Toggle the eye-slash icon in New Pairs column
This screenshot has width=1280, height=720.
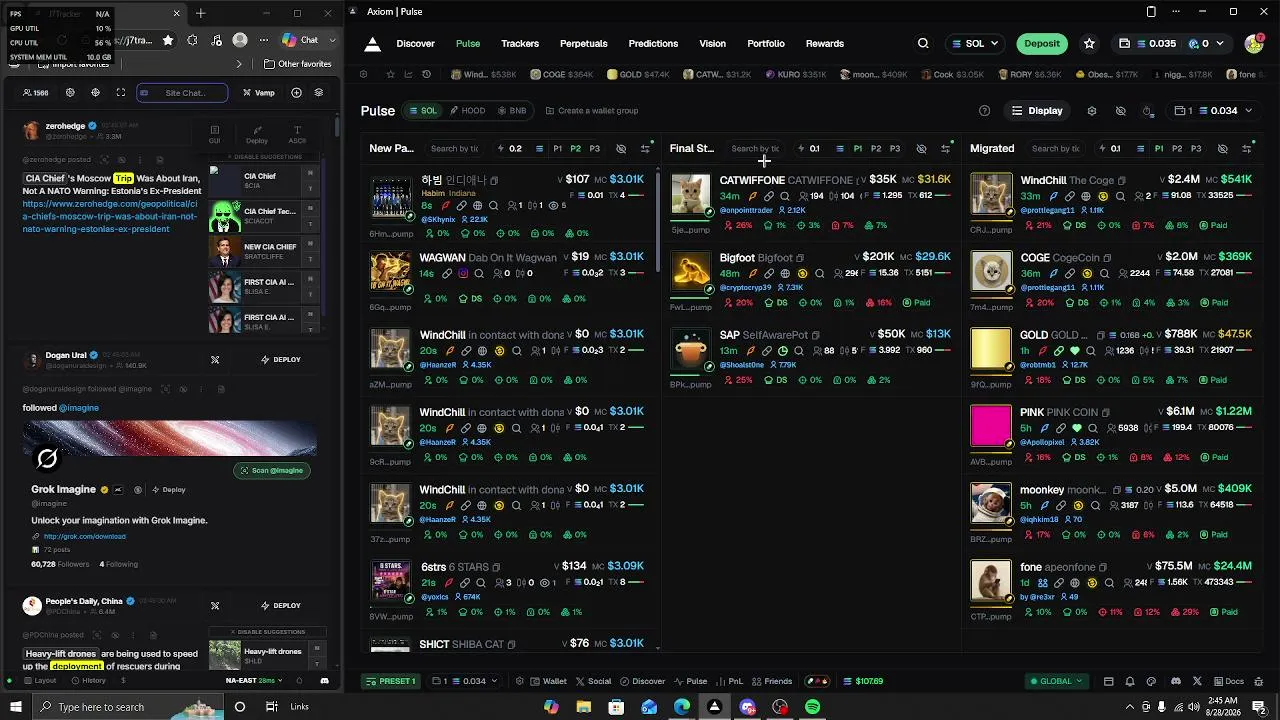(x=621, y=149)
